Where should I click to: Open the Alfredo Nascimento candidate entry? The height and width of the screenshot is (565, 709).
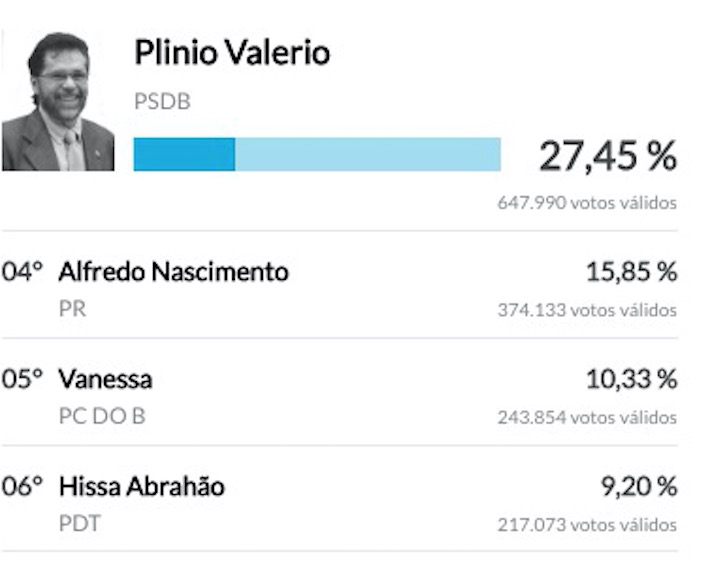[173, 271]
